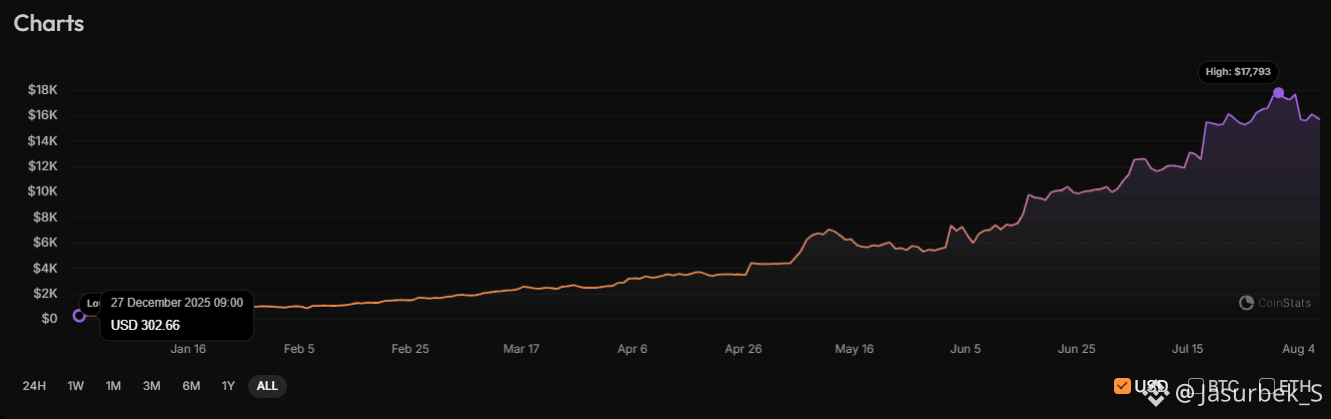Click the High $17,793 peak marker
The image size is (1331, 419).
tap(1278, 93)
